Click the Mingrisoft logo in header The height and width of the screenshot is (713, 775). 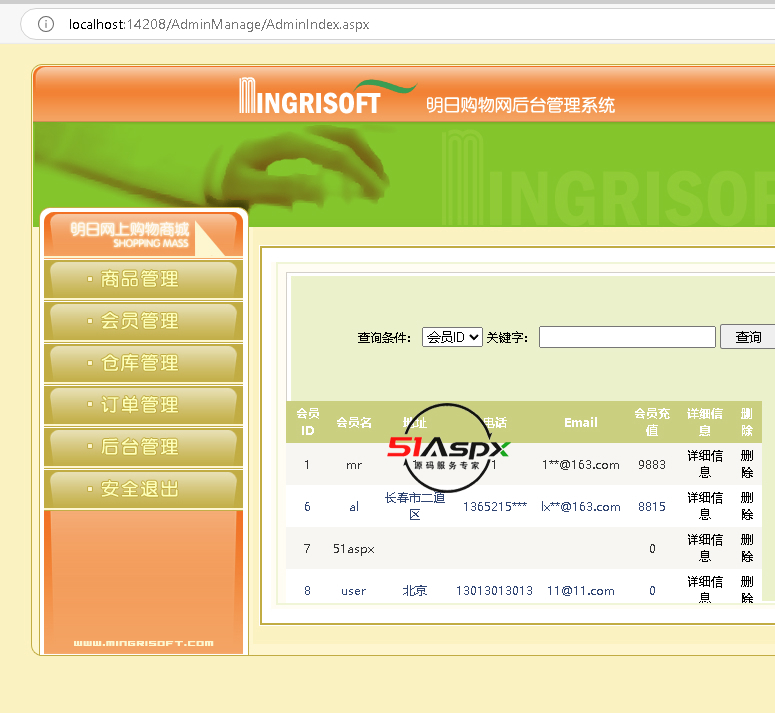coord(326,96)
